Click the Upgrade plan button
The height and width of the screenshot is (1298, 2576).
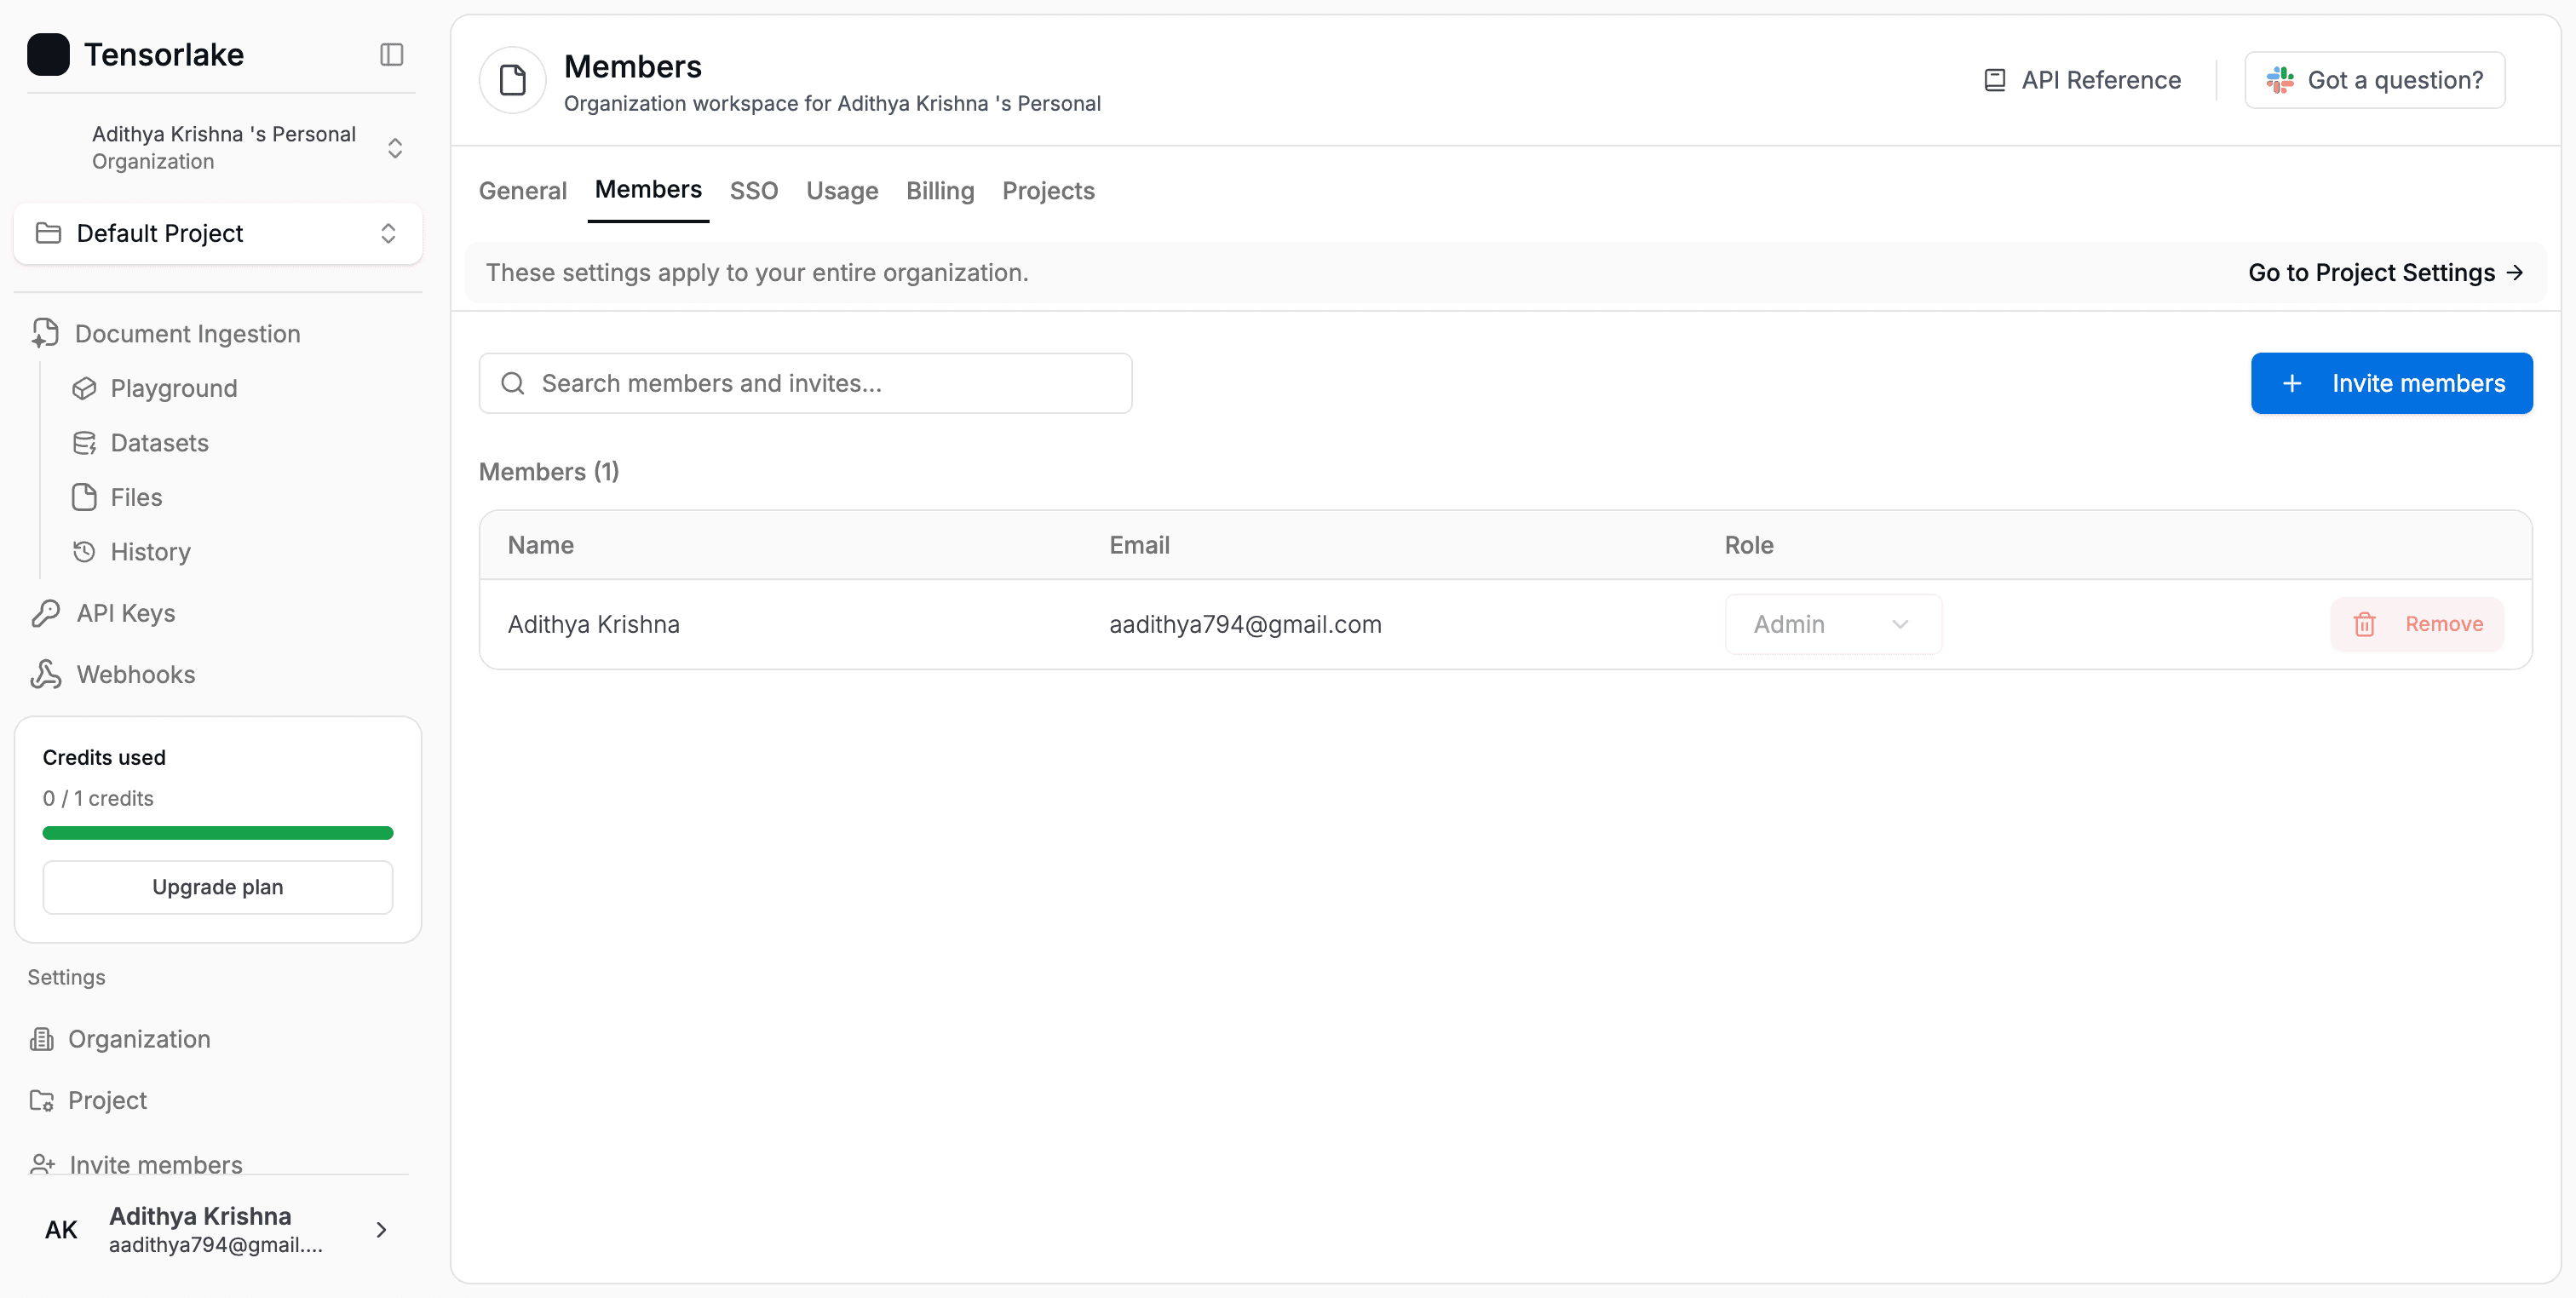(218, 887)
